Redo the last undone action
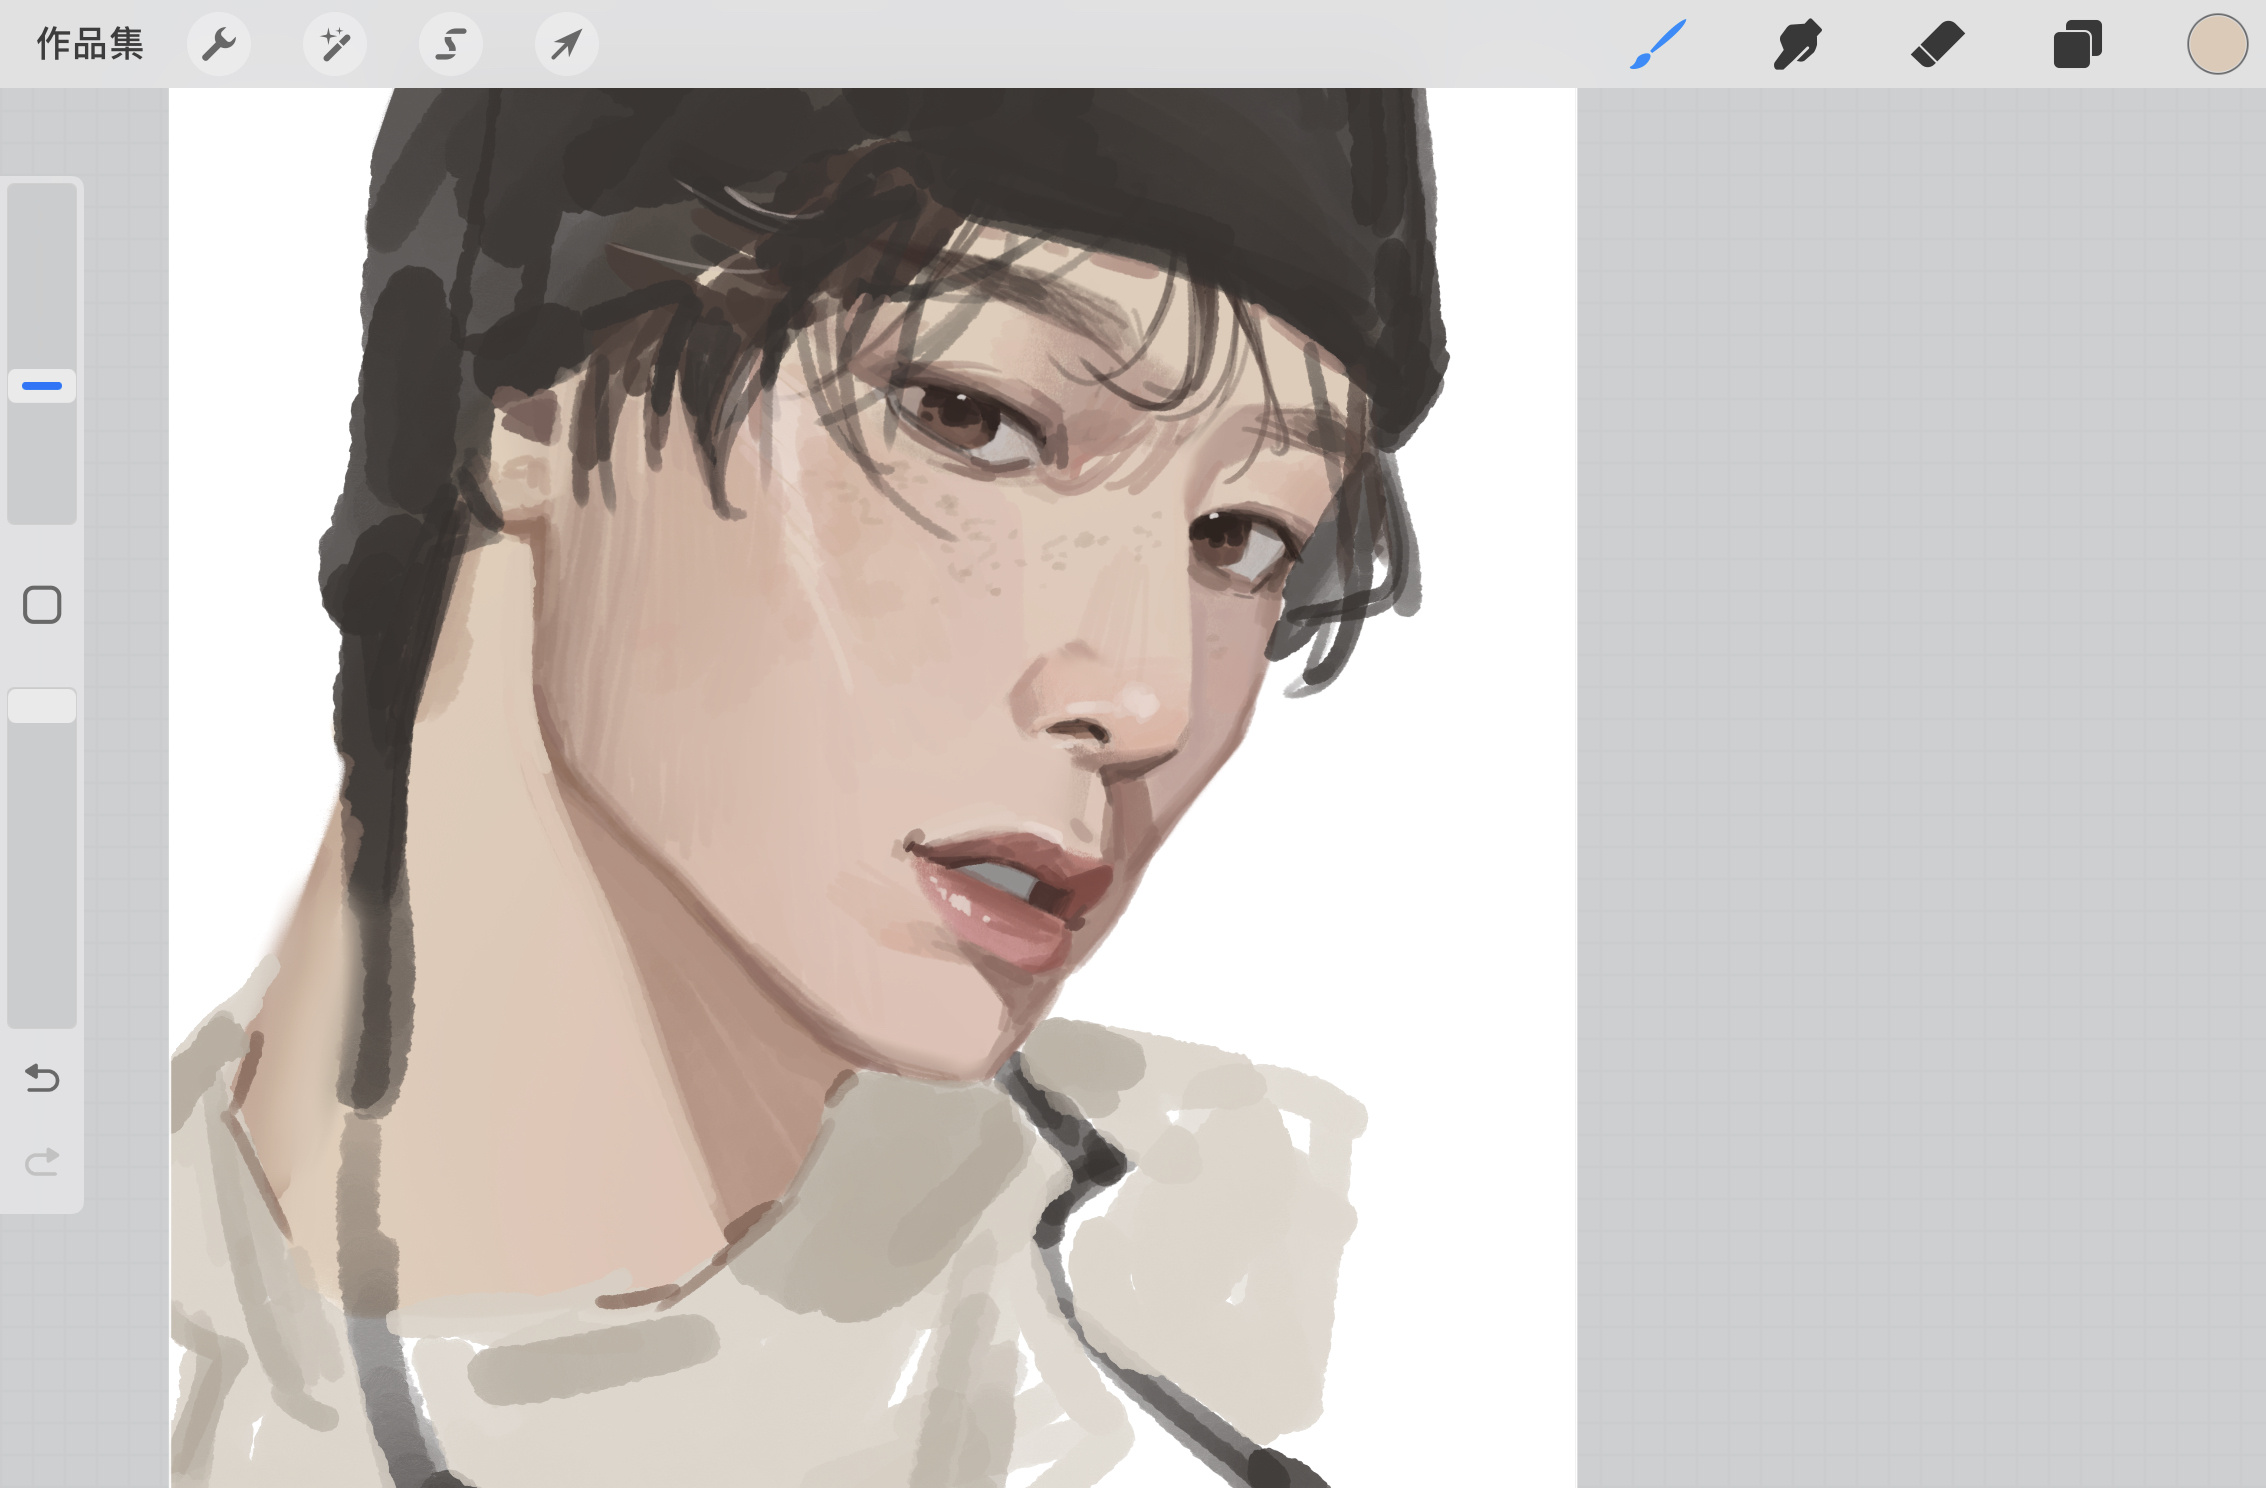The height and width of the screenshot is (1488, 2266). 42,1161
